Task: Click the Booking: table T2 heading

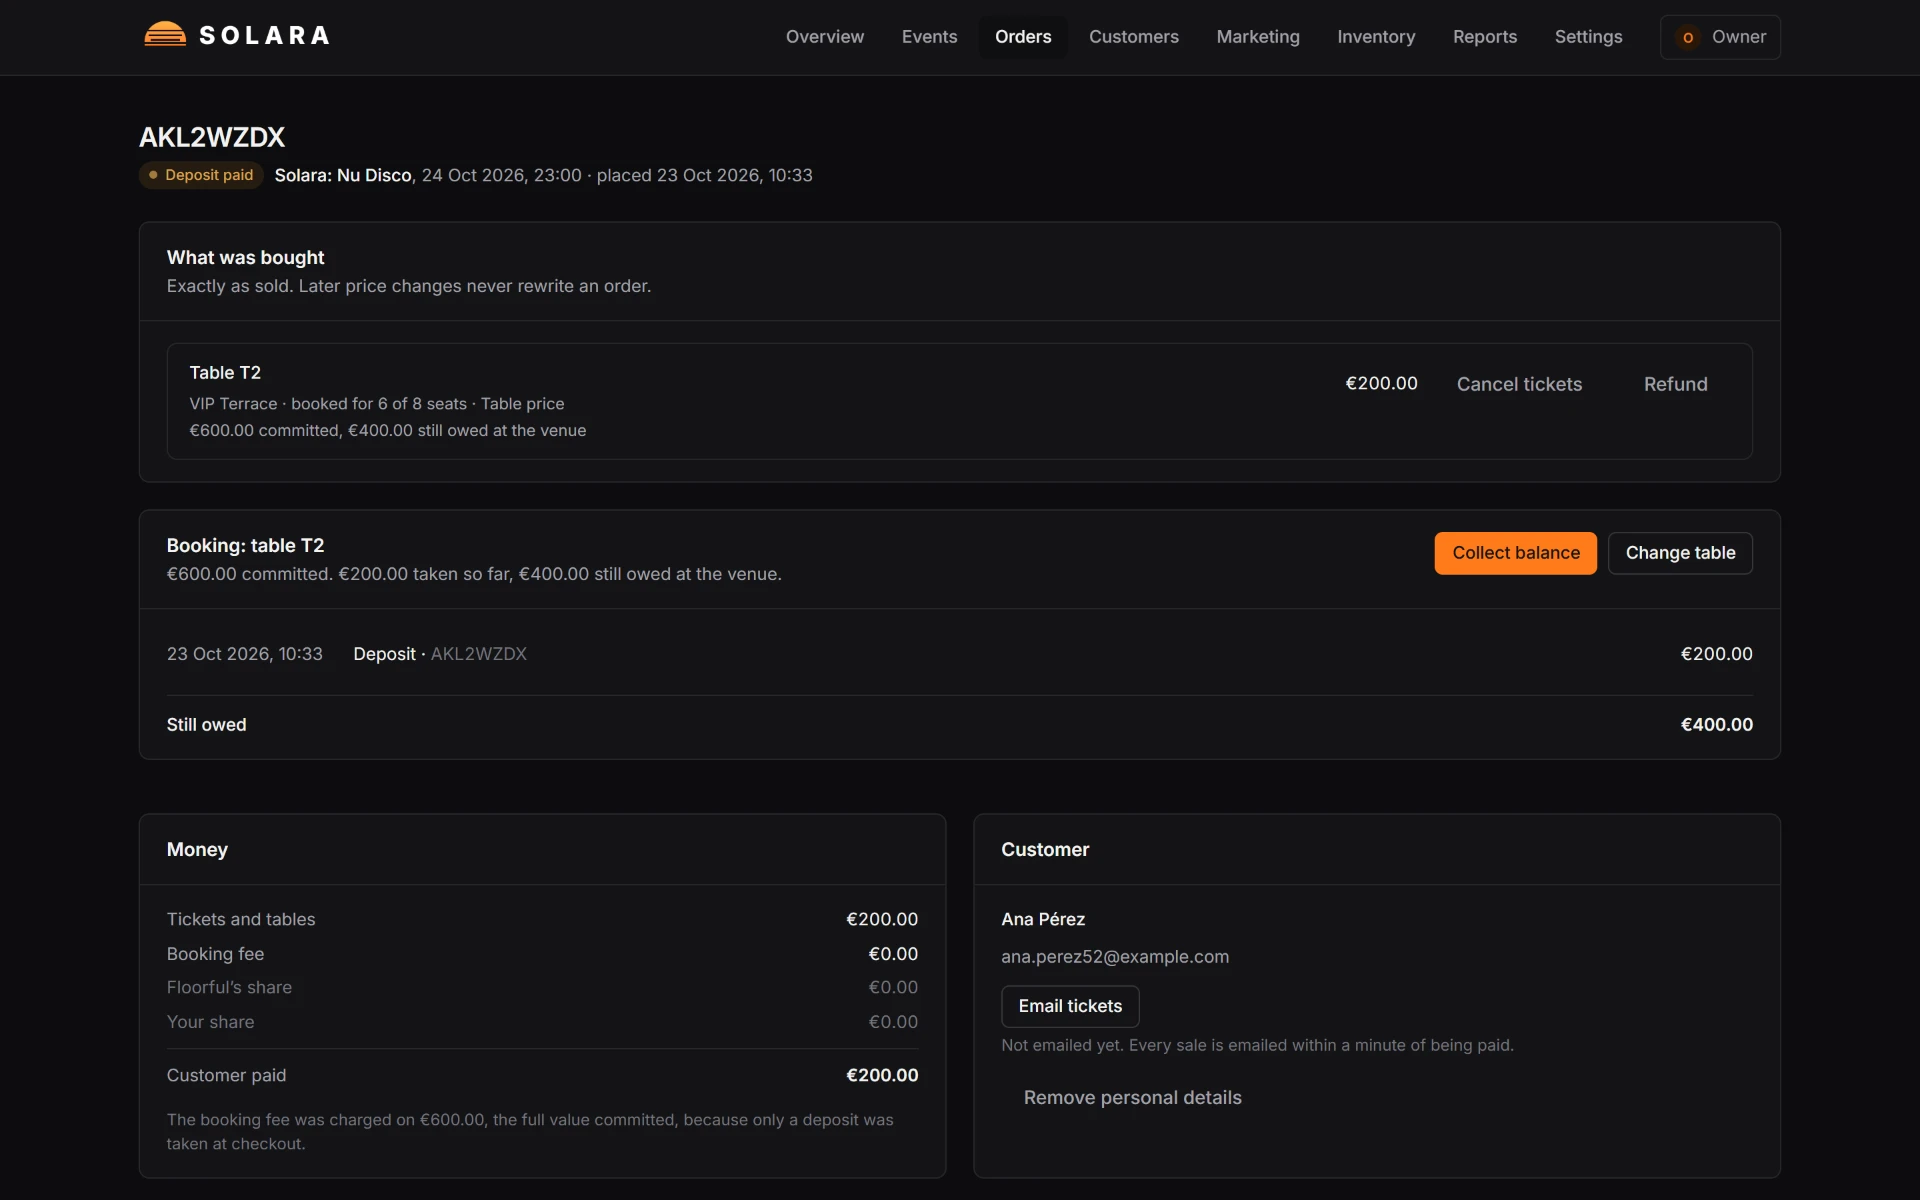Action: (245, 546)
